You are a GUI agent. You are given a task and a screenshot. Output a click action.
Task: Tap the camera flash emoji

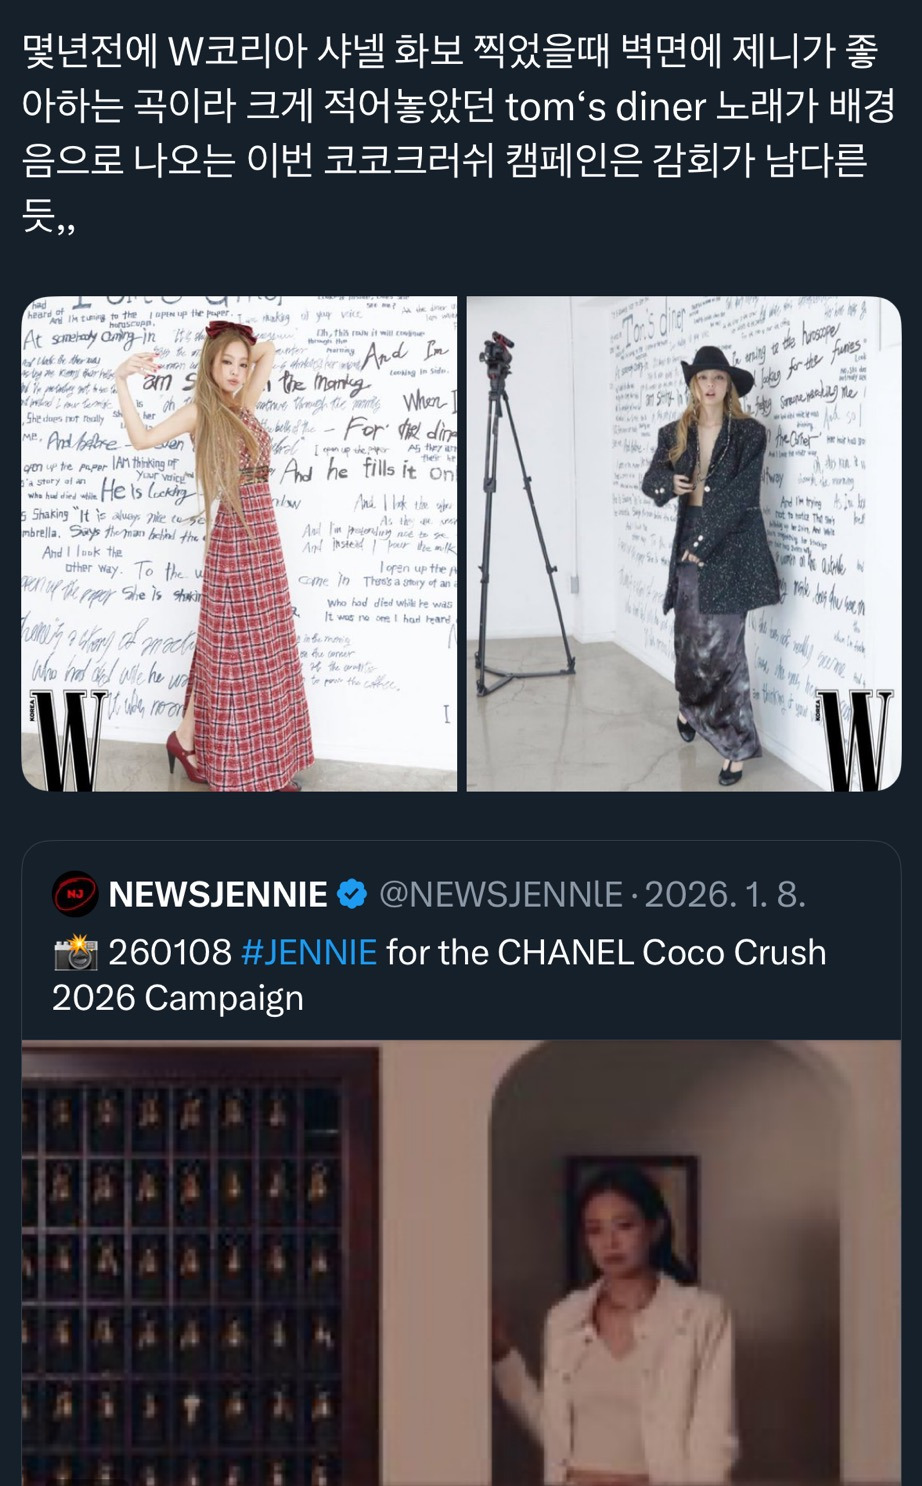75,953
